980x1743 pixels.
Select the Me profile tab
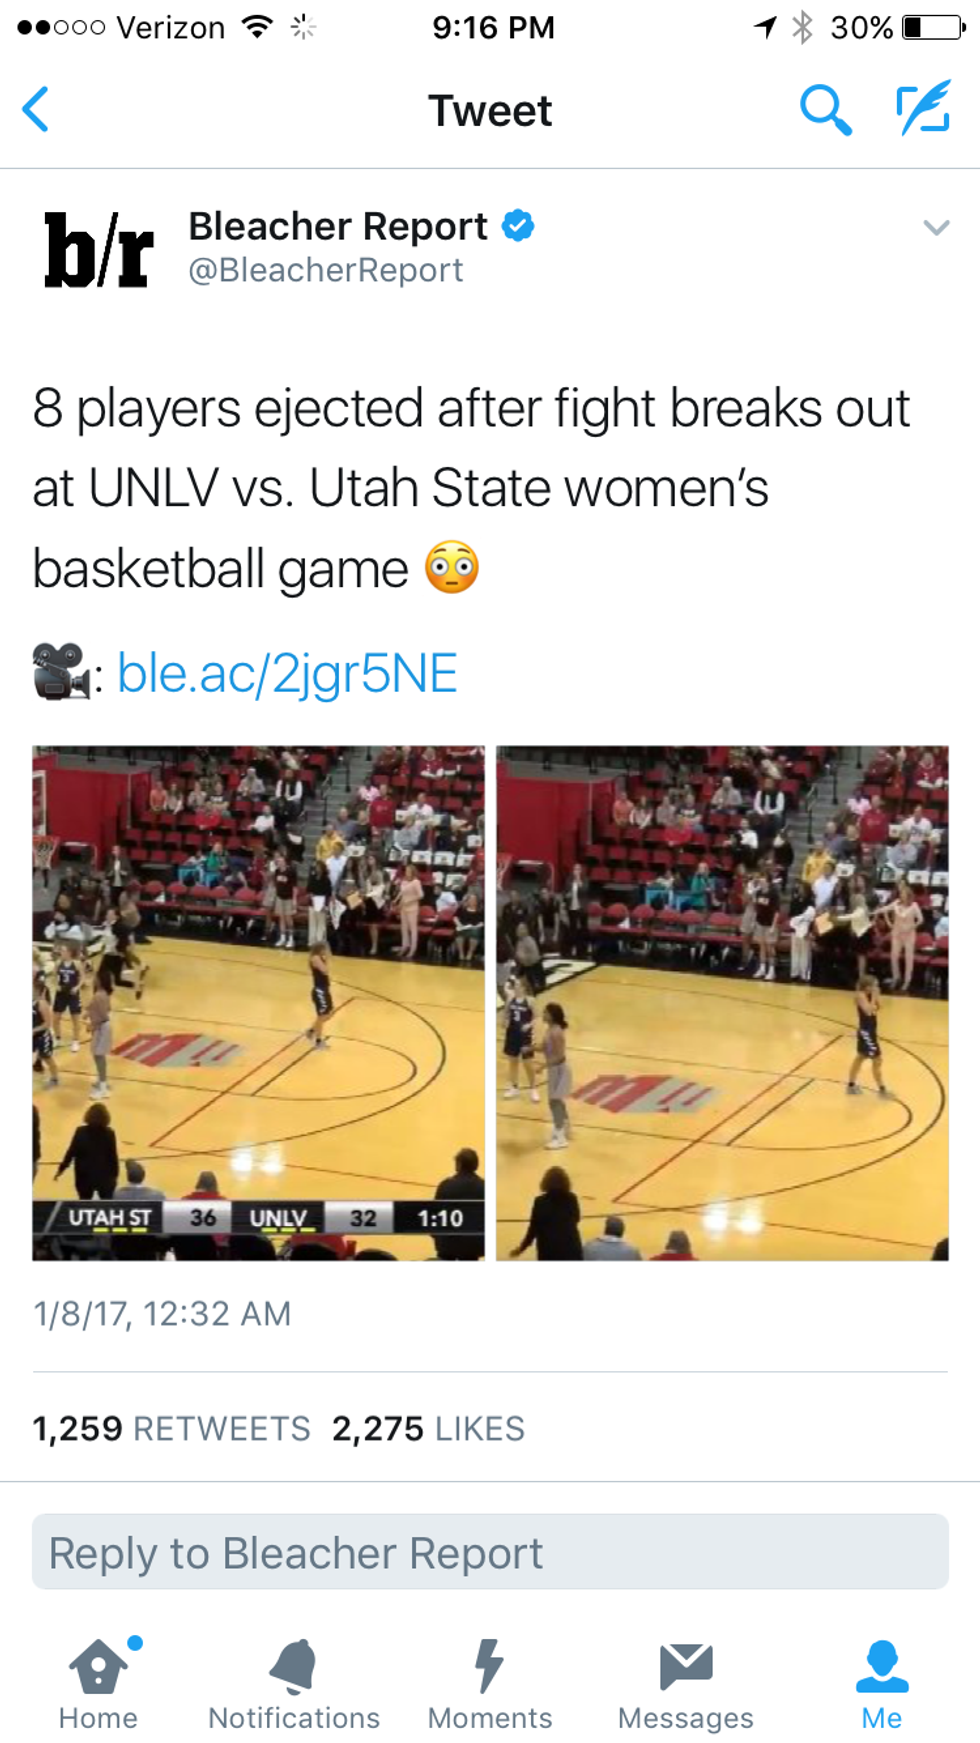pyautogui.click(x=882, y=1685)
